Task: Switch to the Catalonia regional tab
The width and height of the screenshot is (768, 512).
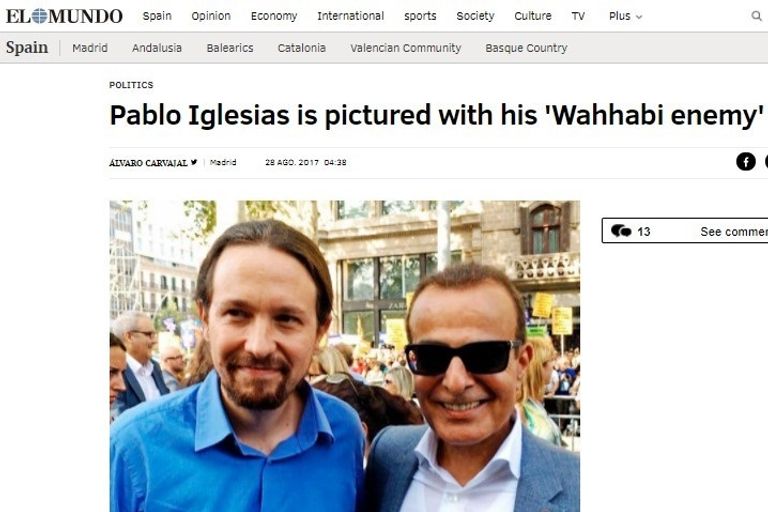Action: click(x=301, y=48)
